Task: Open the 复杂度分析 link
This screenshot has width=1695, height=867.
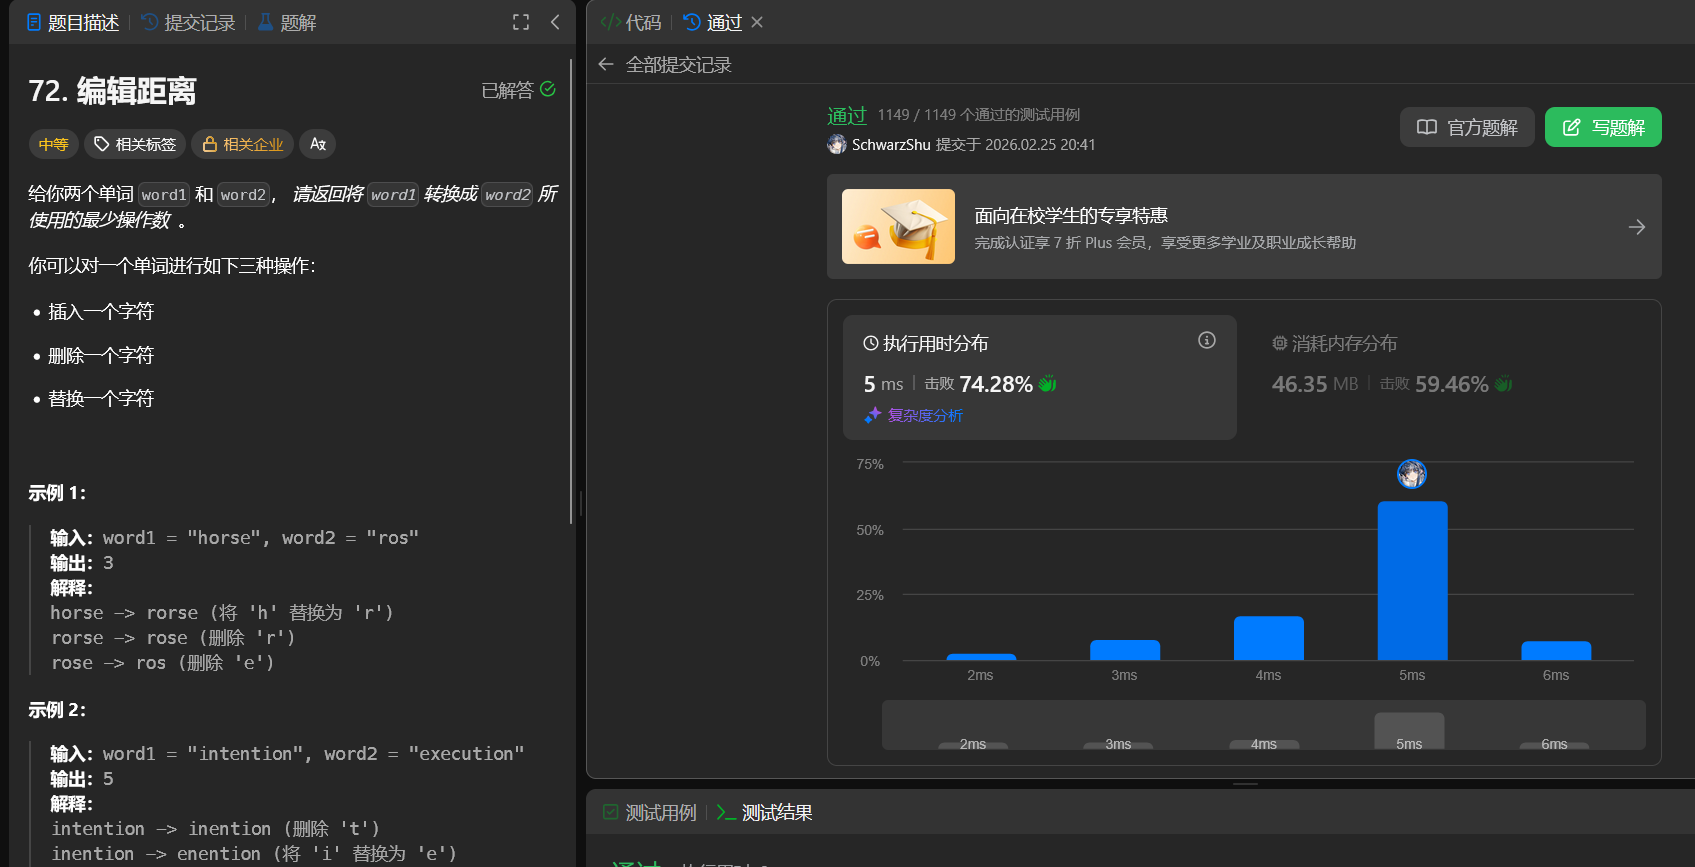Action: pos(924,415)
